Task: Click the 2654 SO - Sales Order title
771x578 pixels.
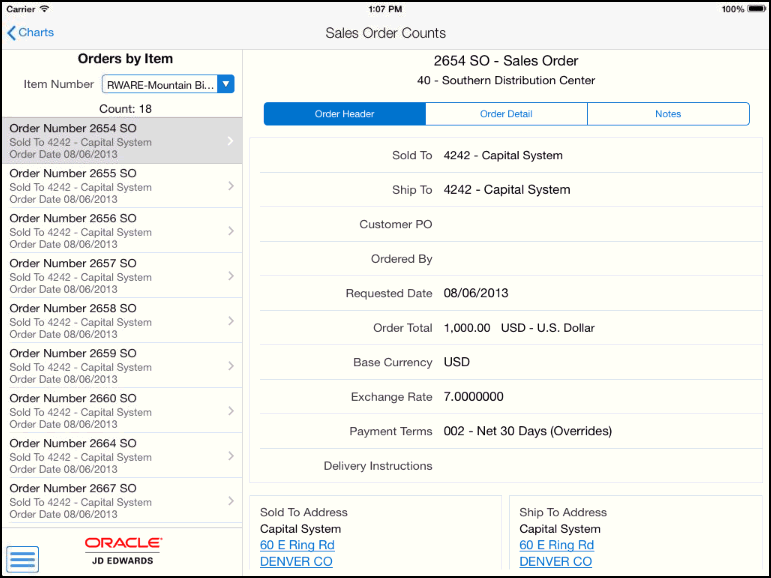Action: (506, 61)
